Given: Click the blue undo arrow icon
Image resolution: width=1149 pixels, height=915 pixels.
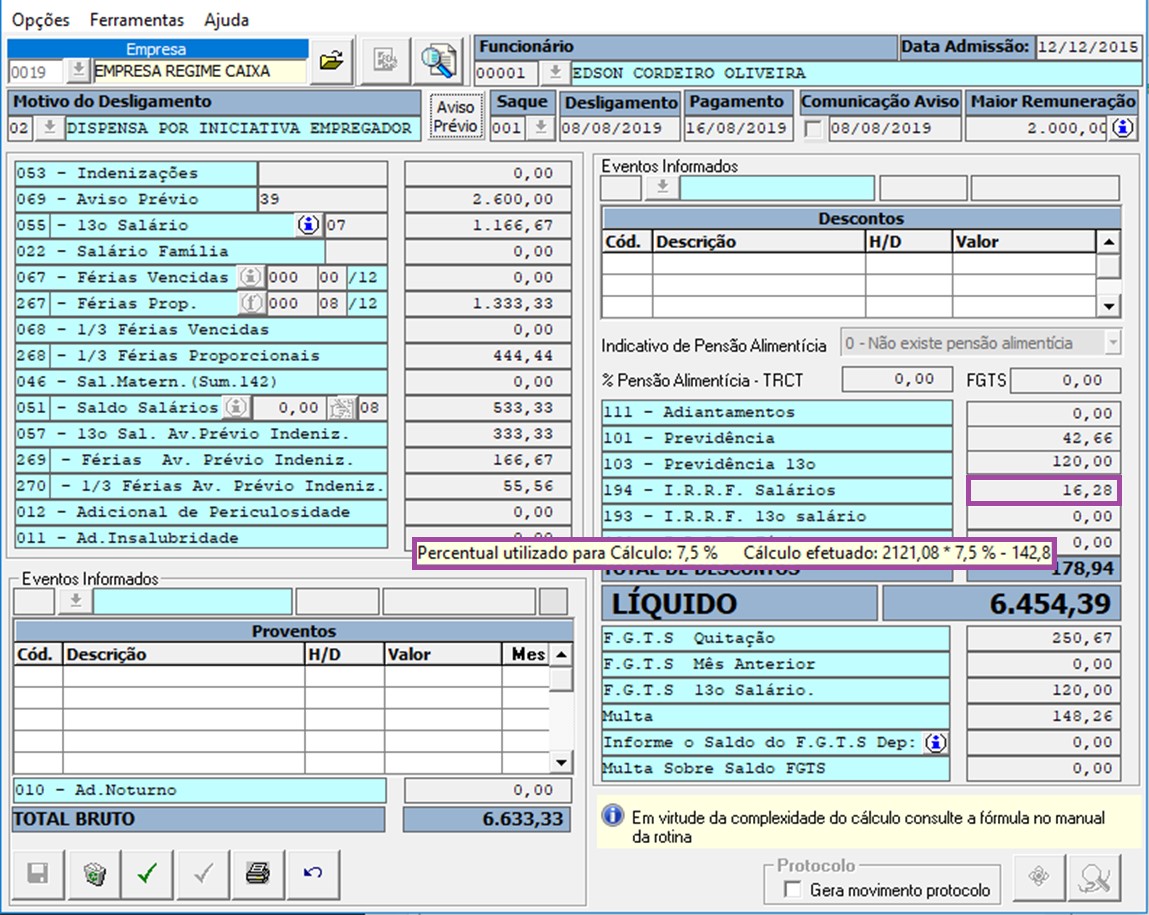Looking at the screenshot, I should (x=312, y=874).
